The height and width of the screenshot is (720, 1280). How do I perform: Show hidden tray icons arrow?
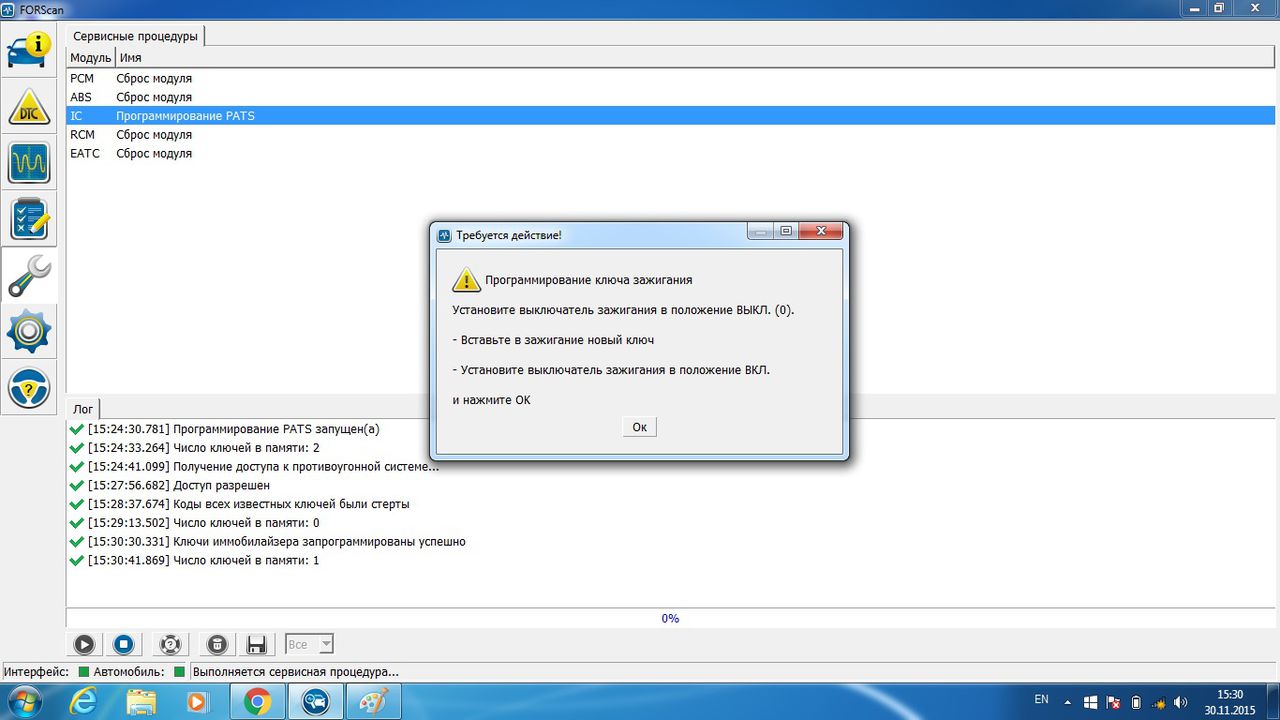[x=1069, y=702]
